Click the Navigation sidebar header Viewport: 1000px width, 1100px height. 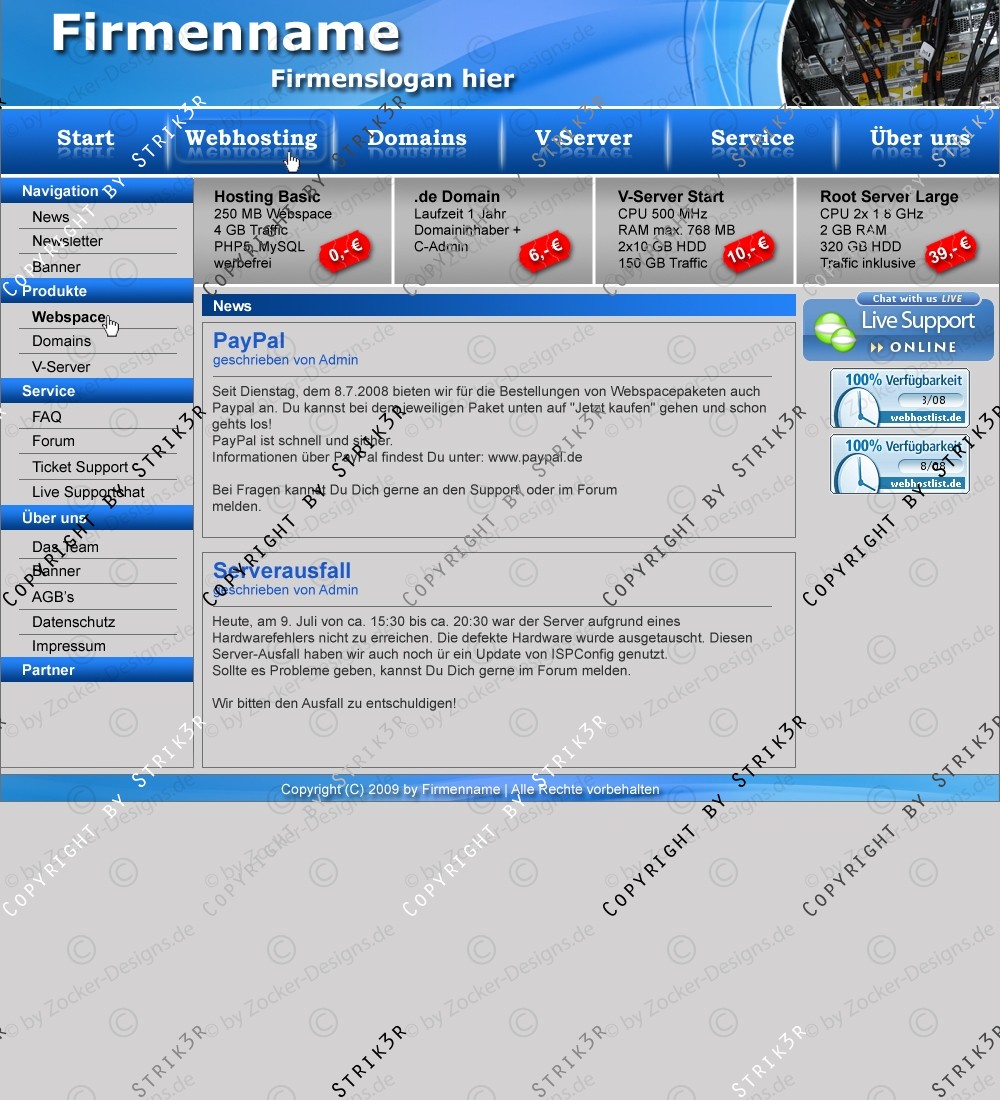97,191
